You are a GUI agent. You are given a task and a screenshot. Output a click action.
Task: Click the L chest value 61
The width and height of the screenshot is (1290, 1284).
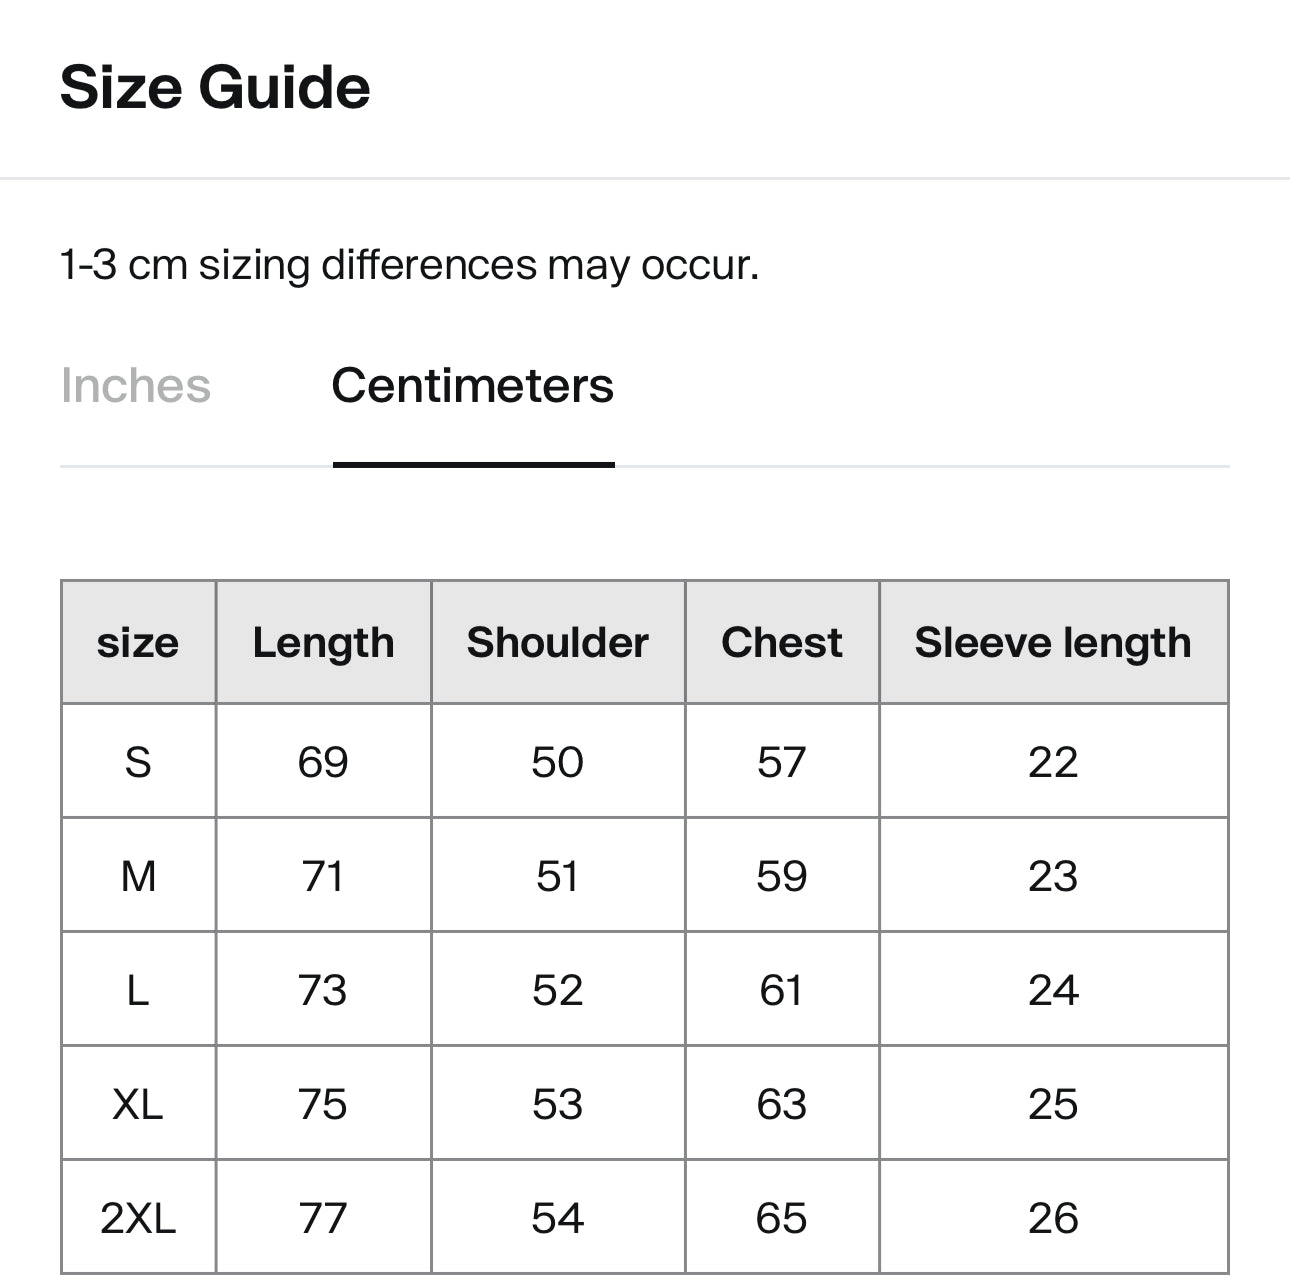pos(782,990)
